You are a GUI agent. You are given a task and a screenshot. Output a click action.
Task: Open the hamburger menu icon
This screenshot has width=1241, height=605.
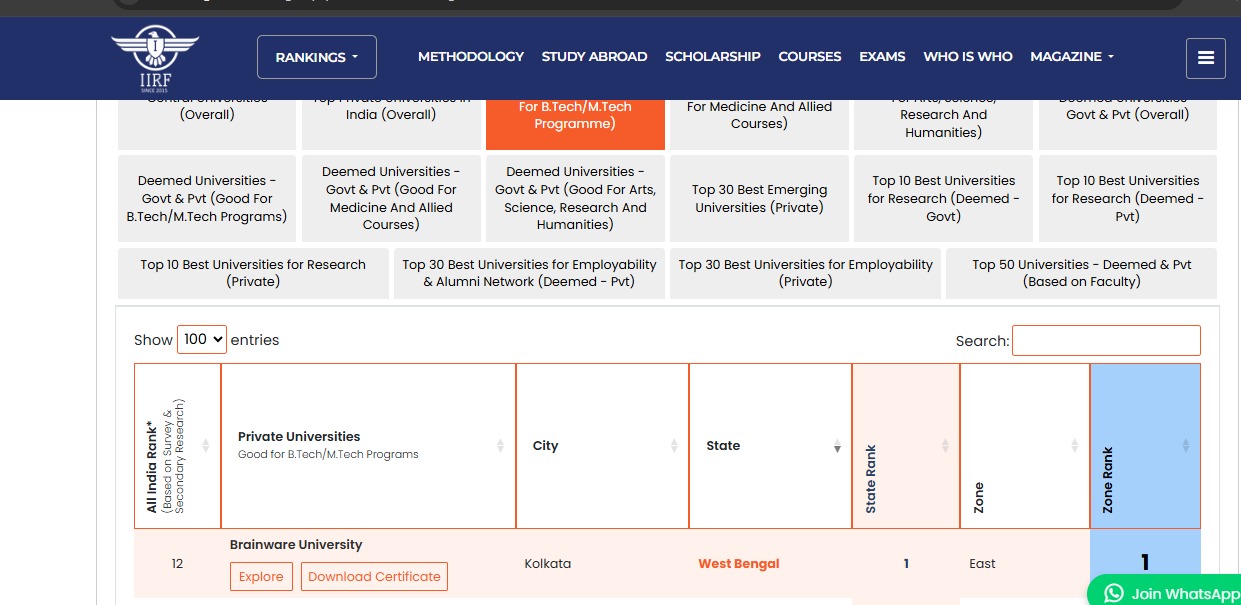click(1205, 58)
